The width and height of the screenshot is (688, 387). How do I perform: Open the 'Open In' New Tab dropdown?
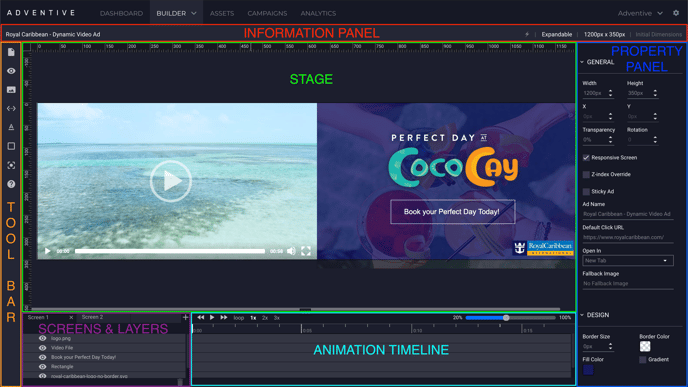627,261
